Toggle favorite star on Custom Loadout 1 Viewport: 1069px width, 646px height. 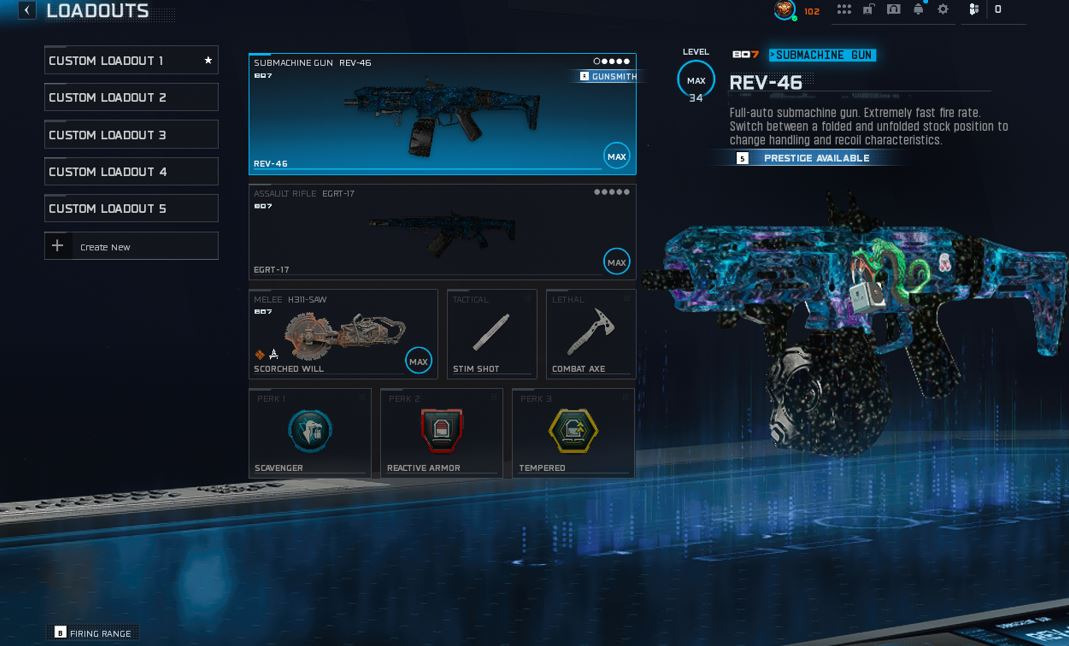pyautogui.click(x=208, y=60)
